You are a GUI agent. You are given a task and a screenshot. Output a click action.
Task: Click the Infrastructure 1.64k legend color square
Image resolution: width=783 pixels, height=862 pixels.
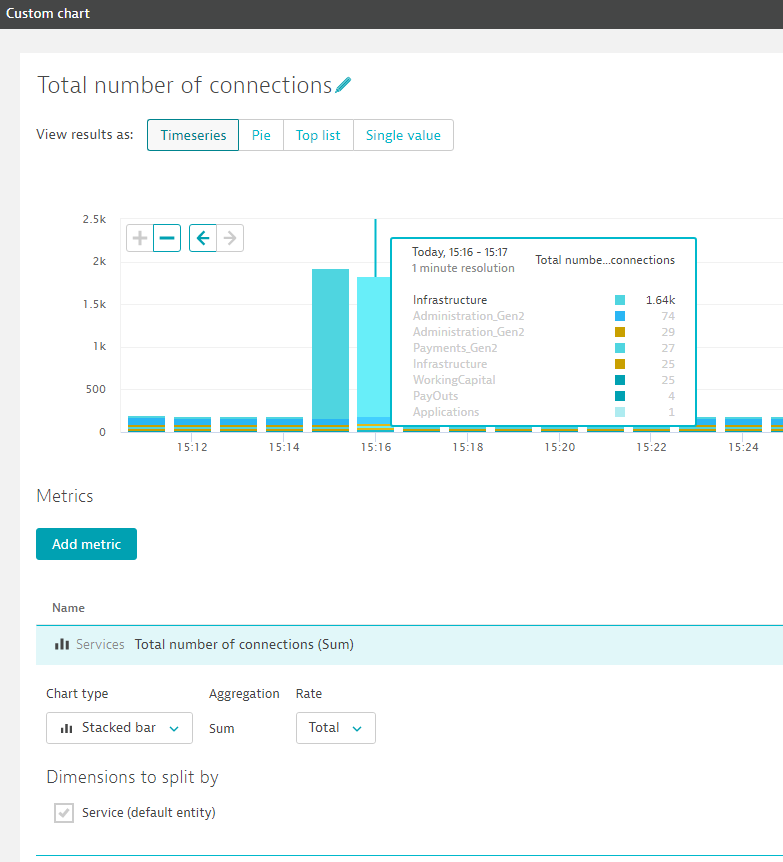click(620, 300)
